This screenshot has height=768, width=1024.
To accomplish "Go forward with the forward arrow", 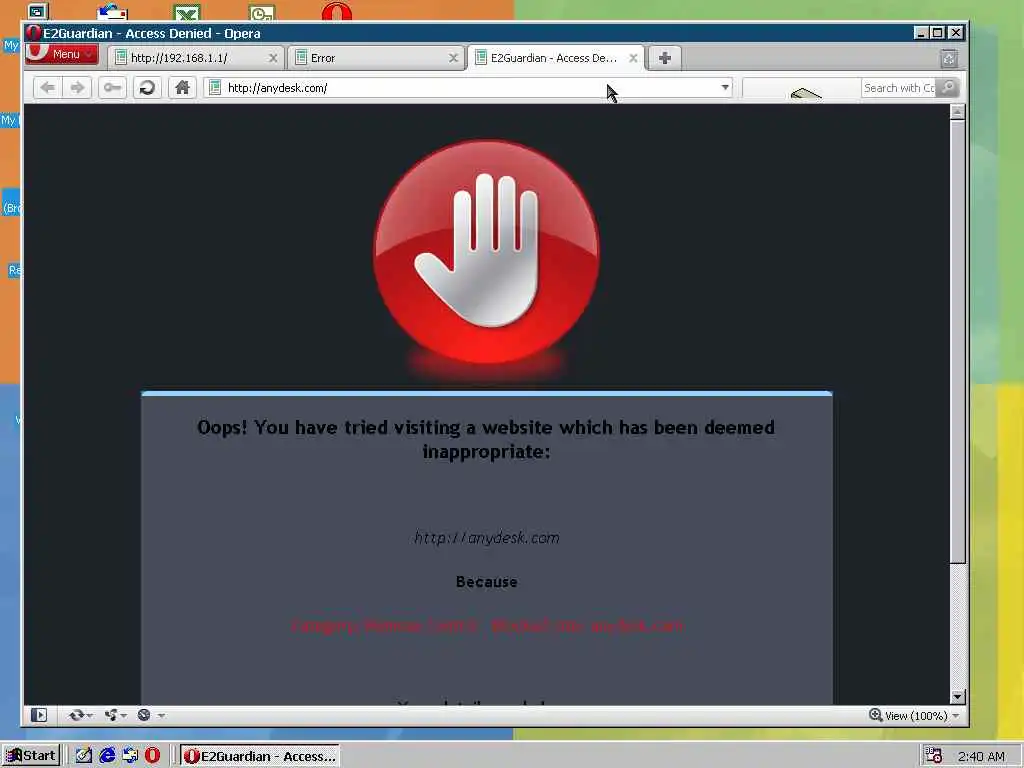I will click(x=77, y=88).
